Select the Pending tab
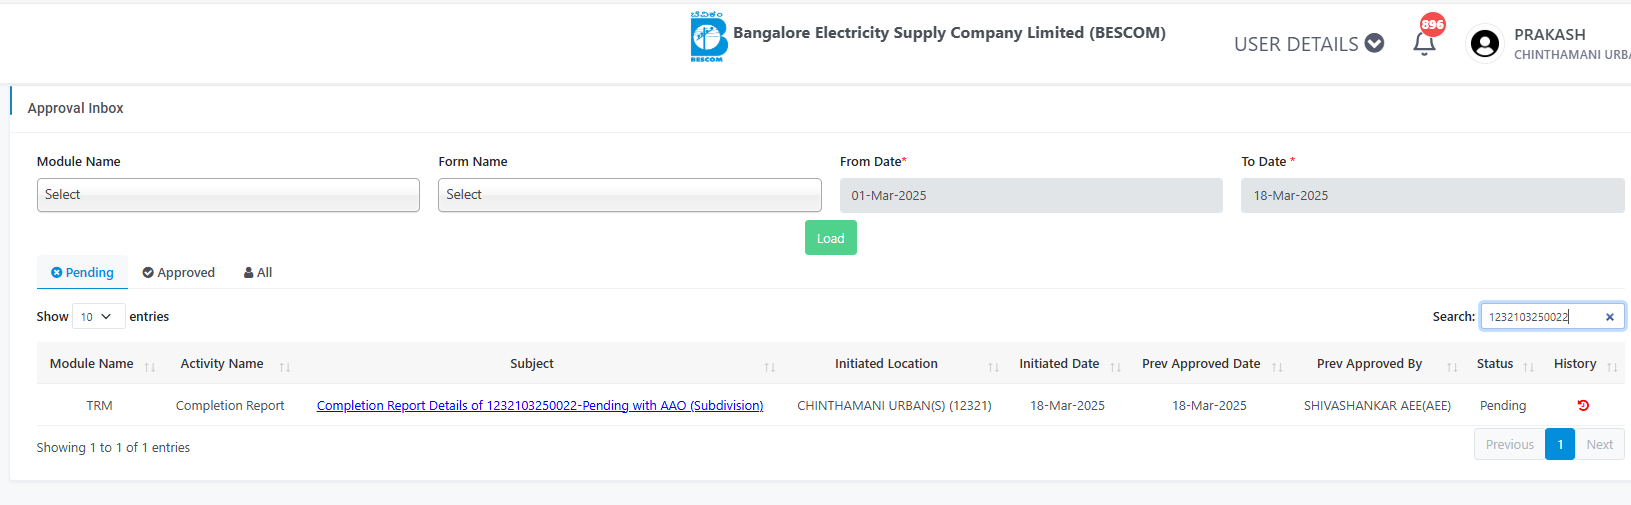This screenshot has height=505, width=1631. click(82, 272)
